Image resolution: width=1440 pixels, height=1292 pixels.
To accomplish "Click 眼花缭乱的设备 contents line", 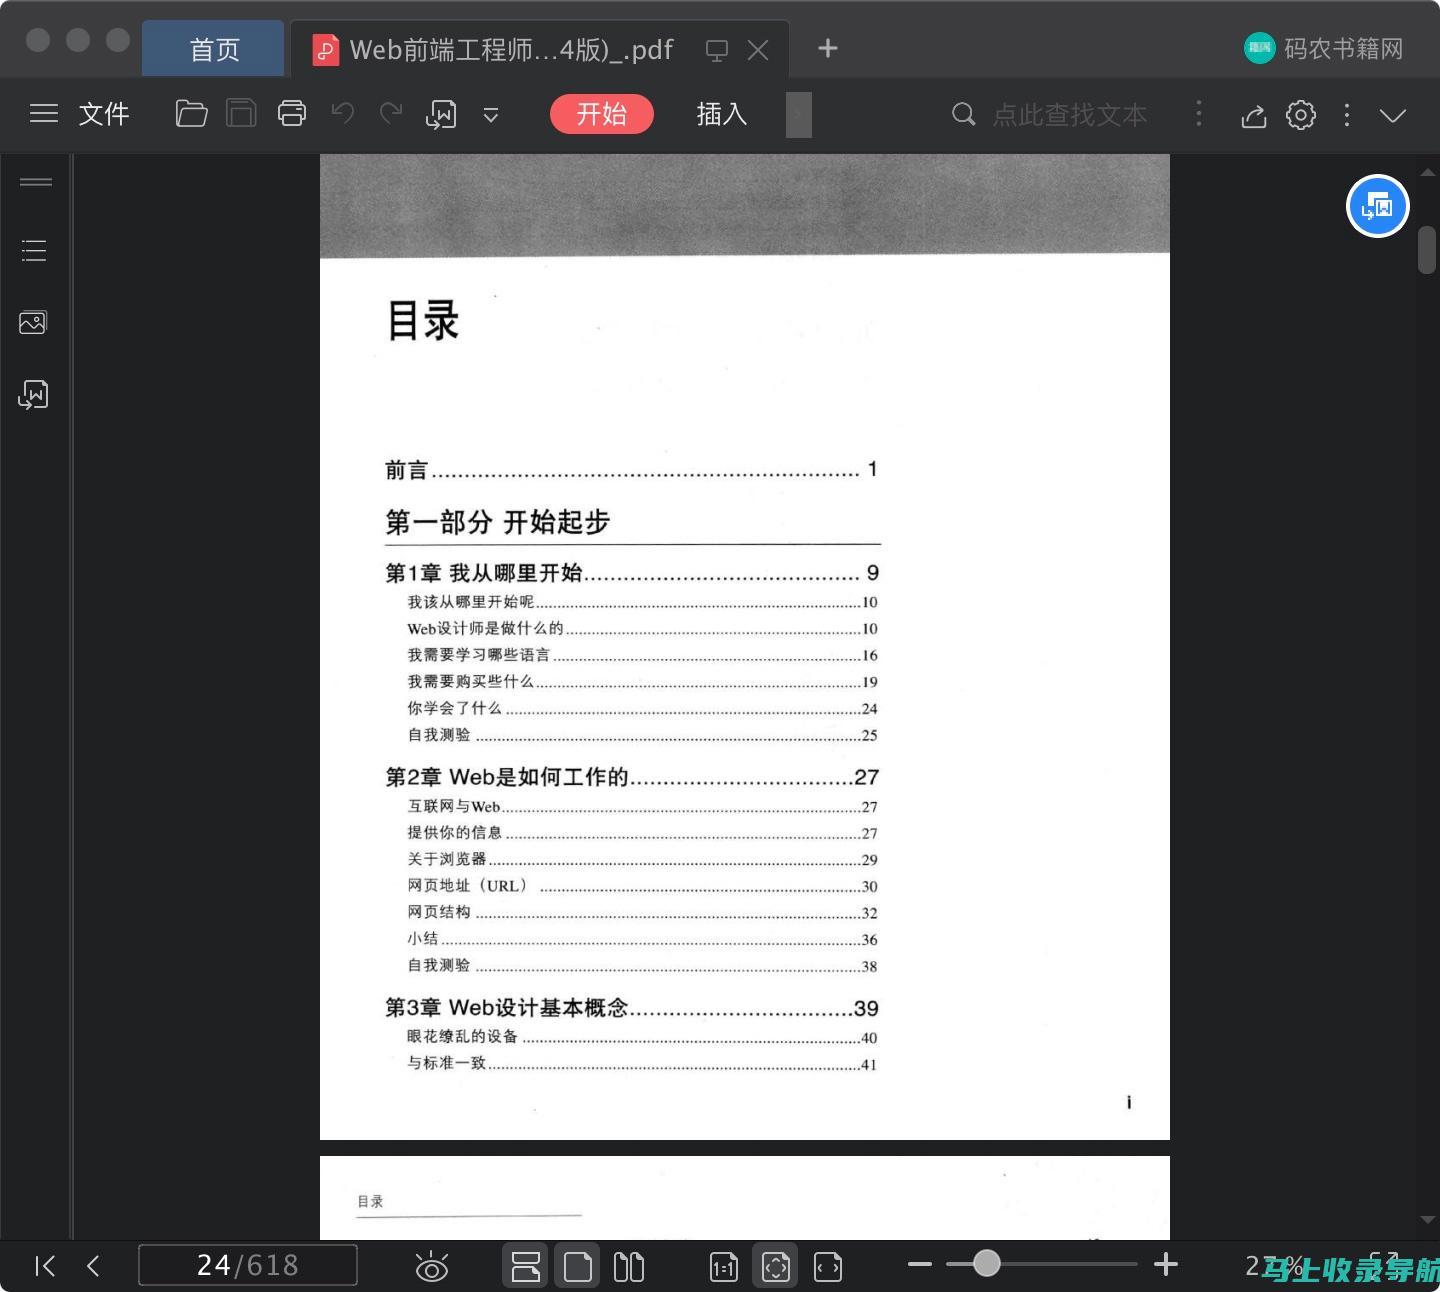I will tap(642, 1037).
